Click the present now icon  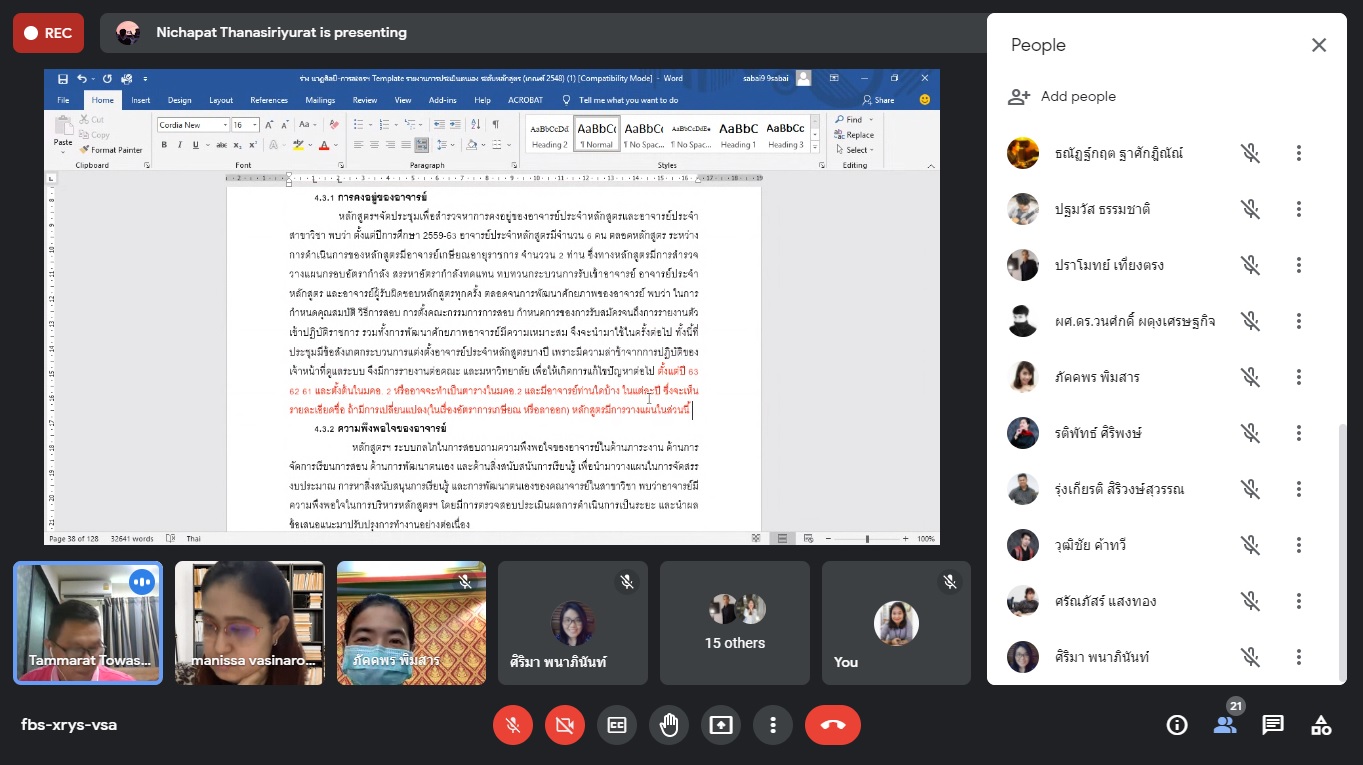click(721, 725)
